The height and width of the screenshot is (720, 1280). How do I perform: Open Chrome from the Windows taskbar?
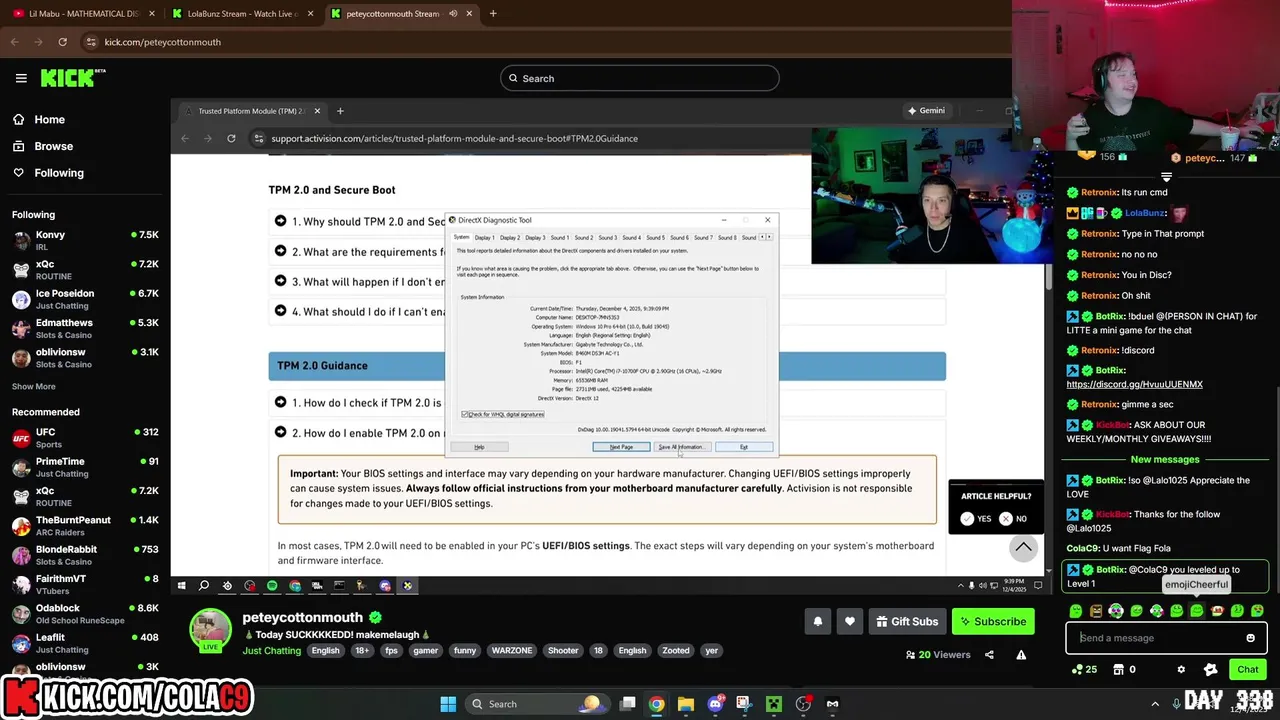(x=656, y=704)
